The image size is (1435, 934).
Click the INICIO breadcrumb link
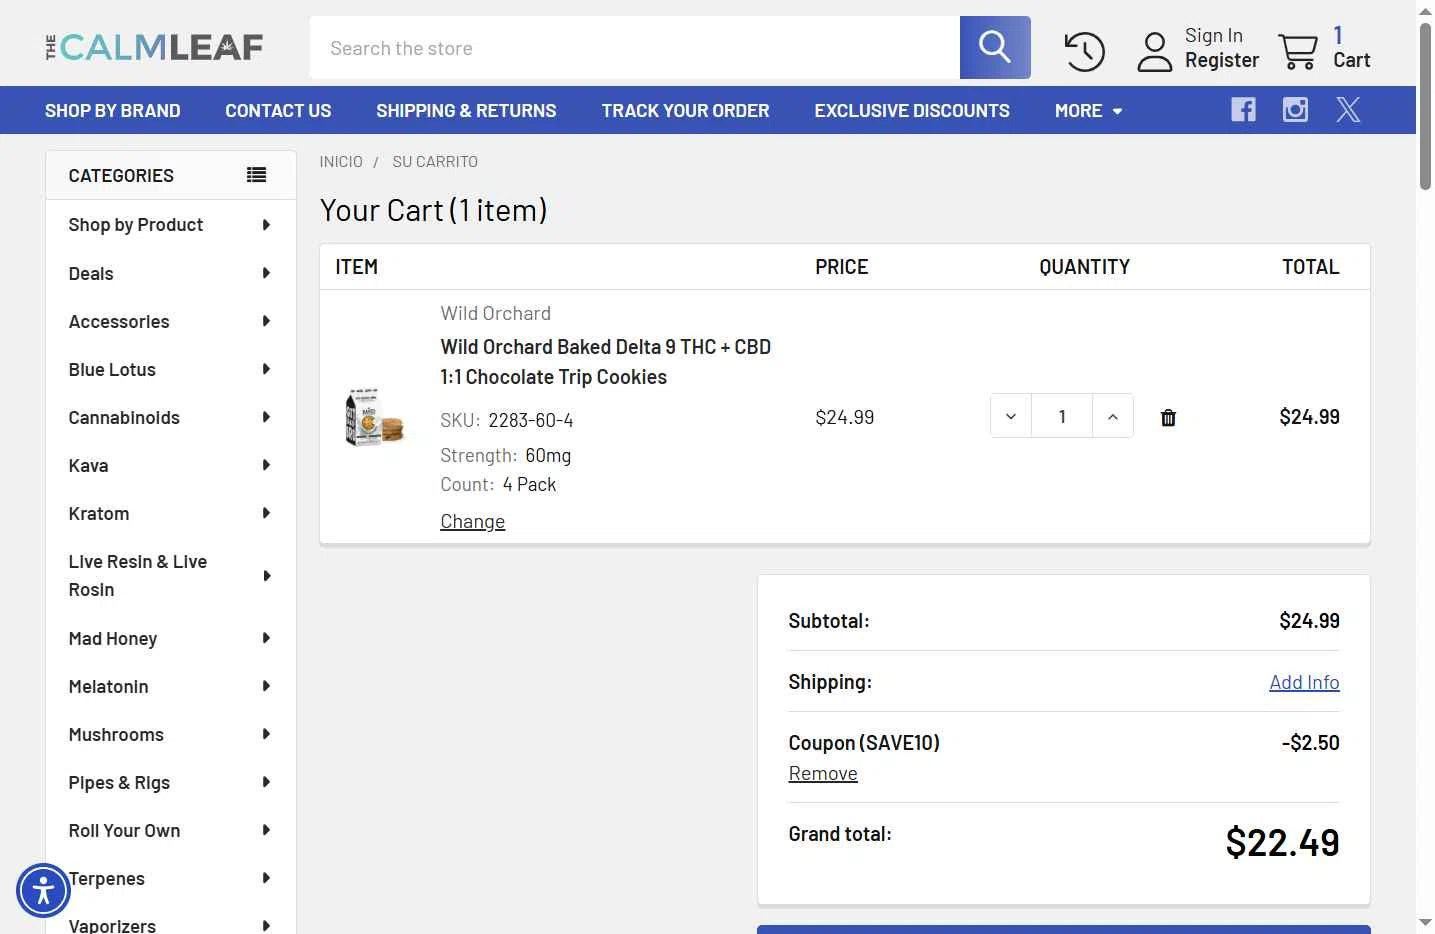click(341, 161)
